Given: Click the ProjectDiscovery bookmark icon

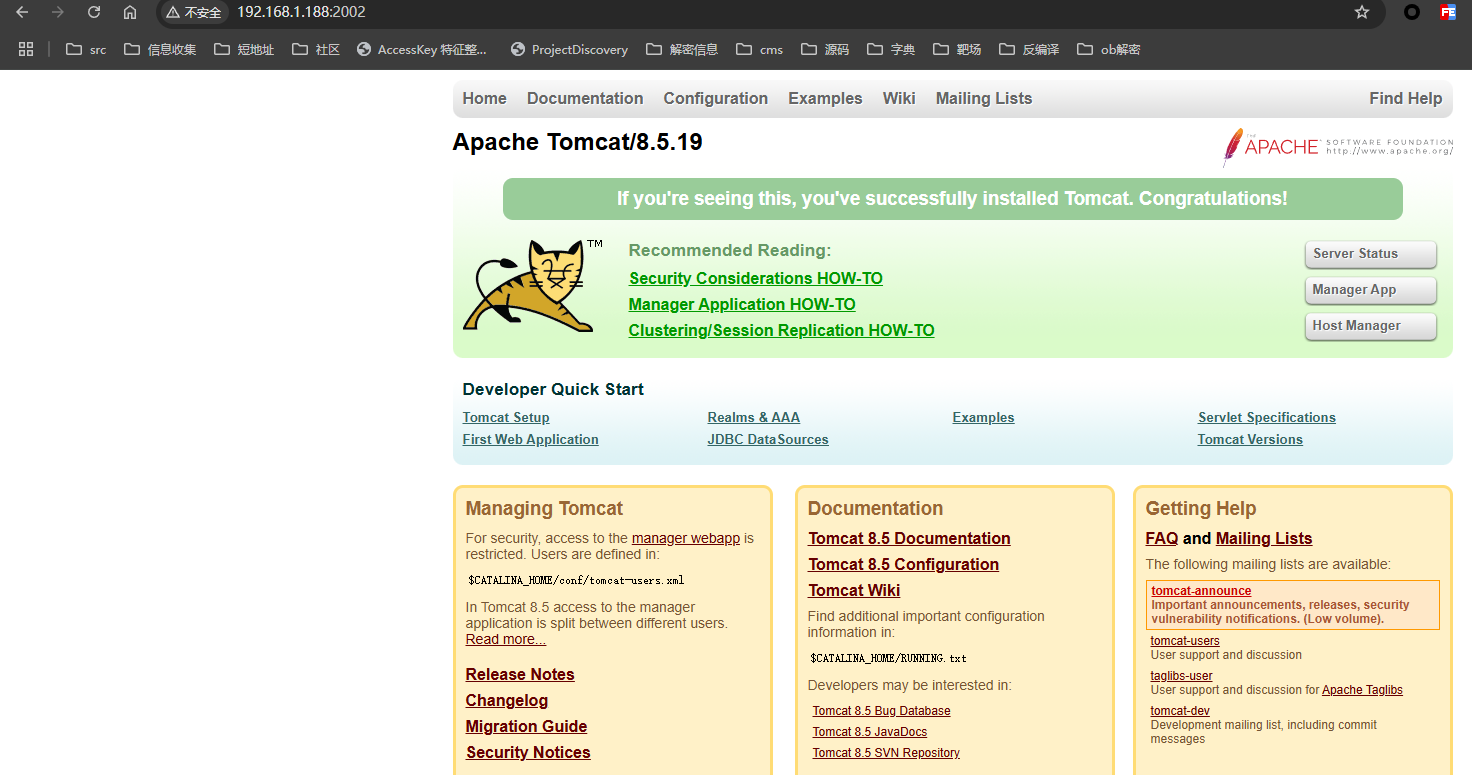Looking at the screenshot, I should (518, 48).
